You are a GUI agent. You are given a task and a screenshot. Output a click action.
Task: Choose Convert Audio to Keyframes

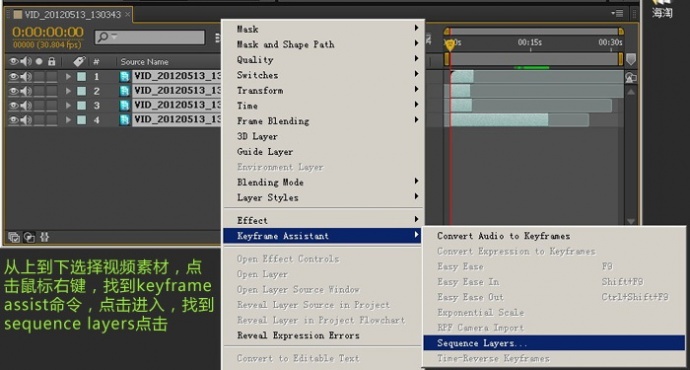554,236
